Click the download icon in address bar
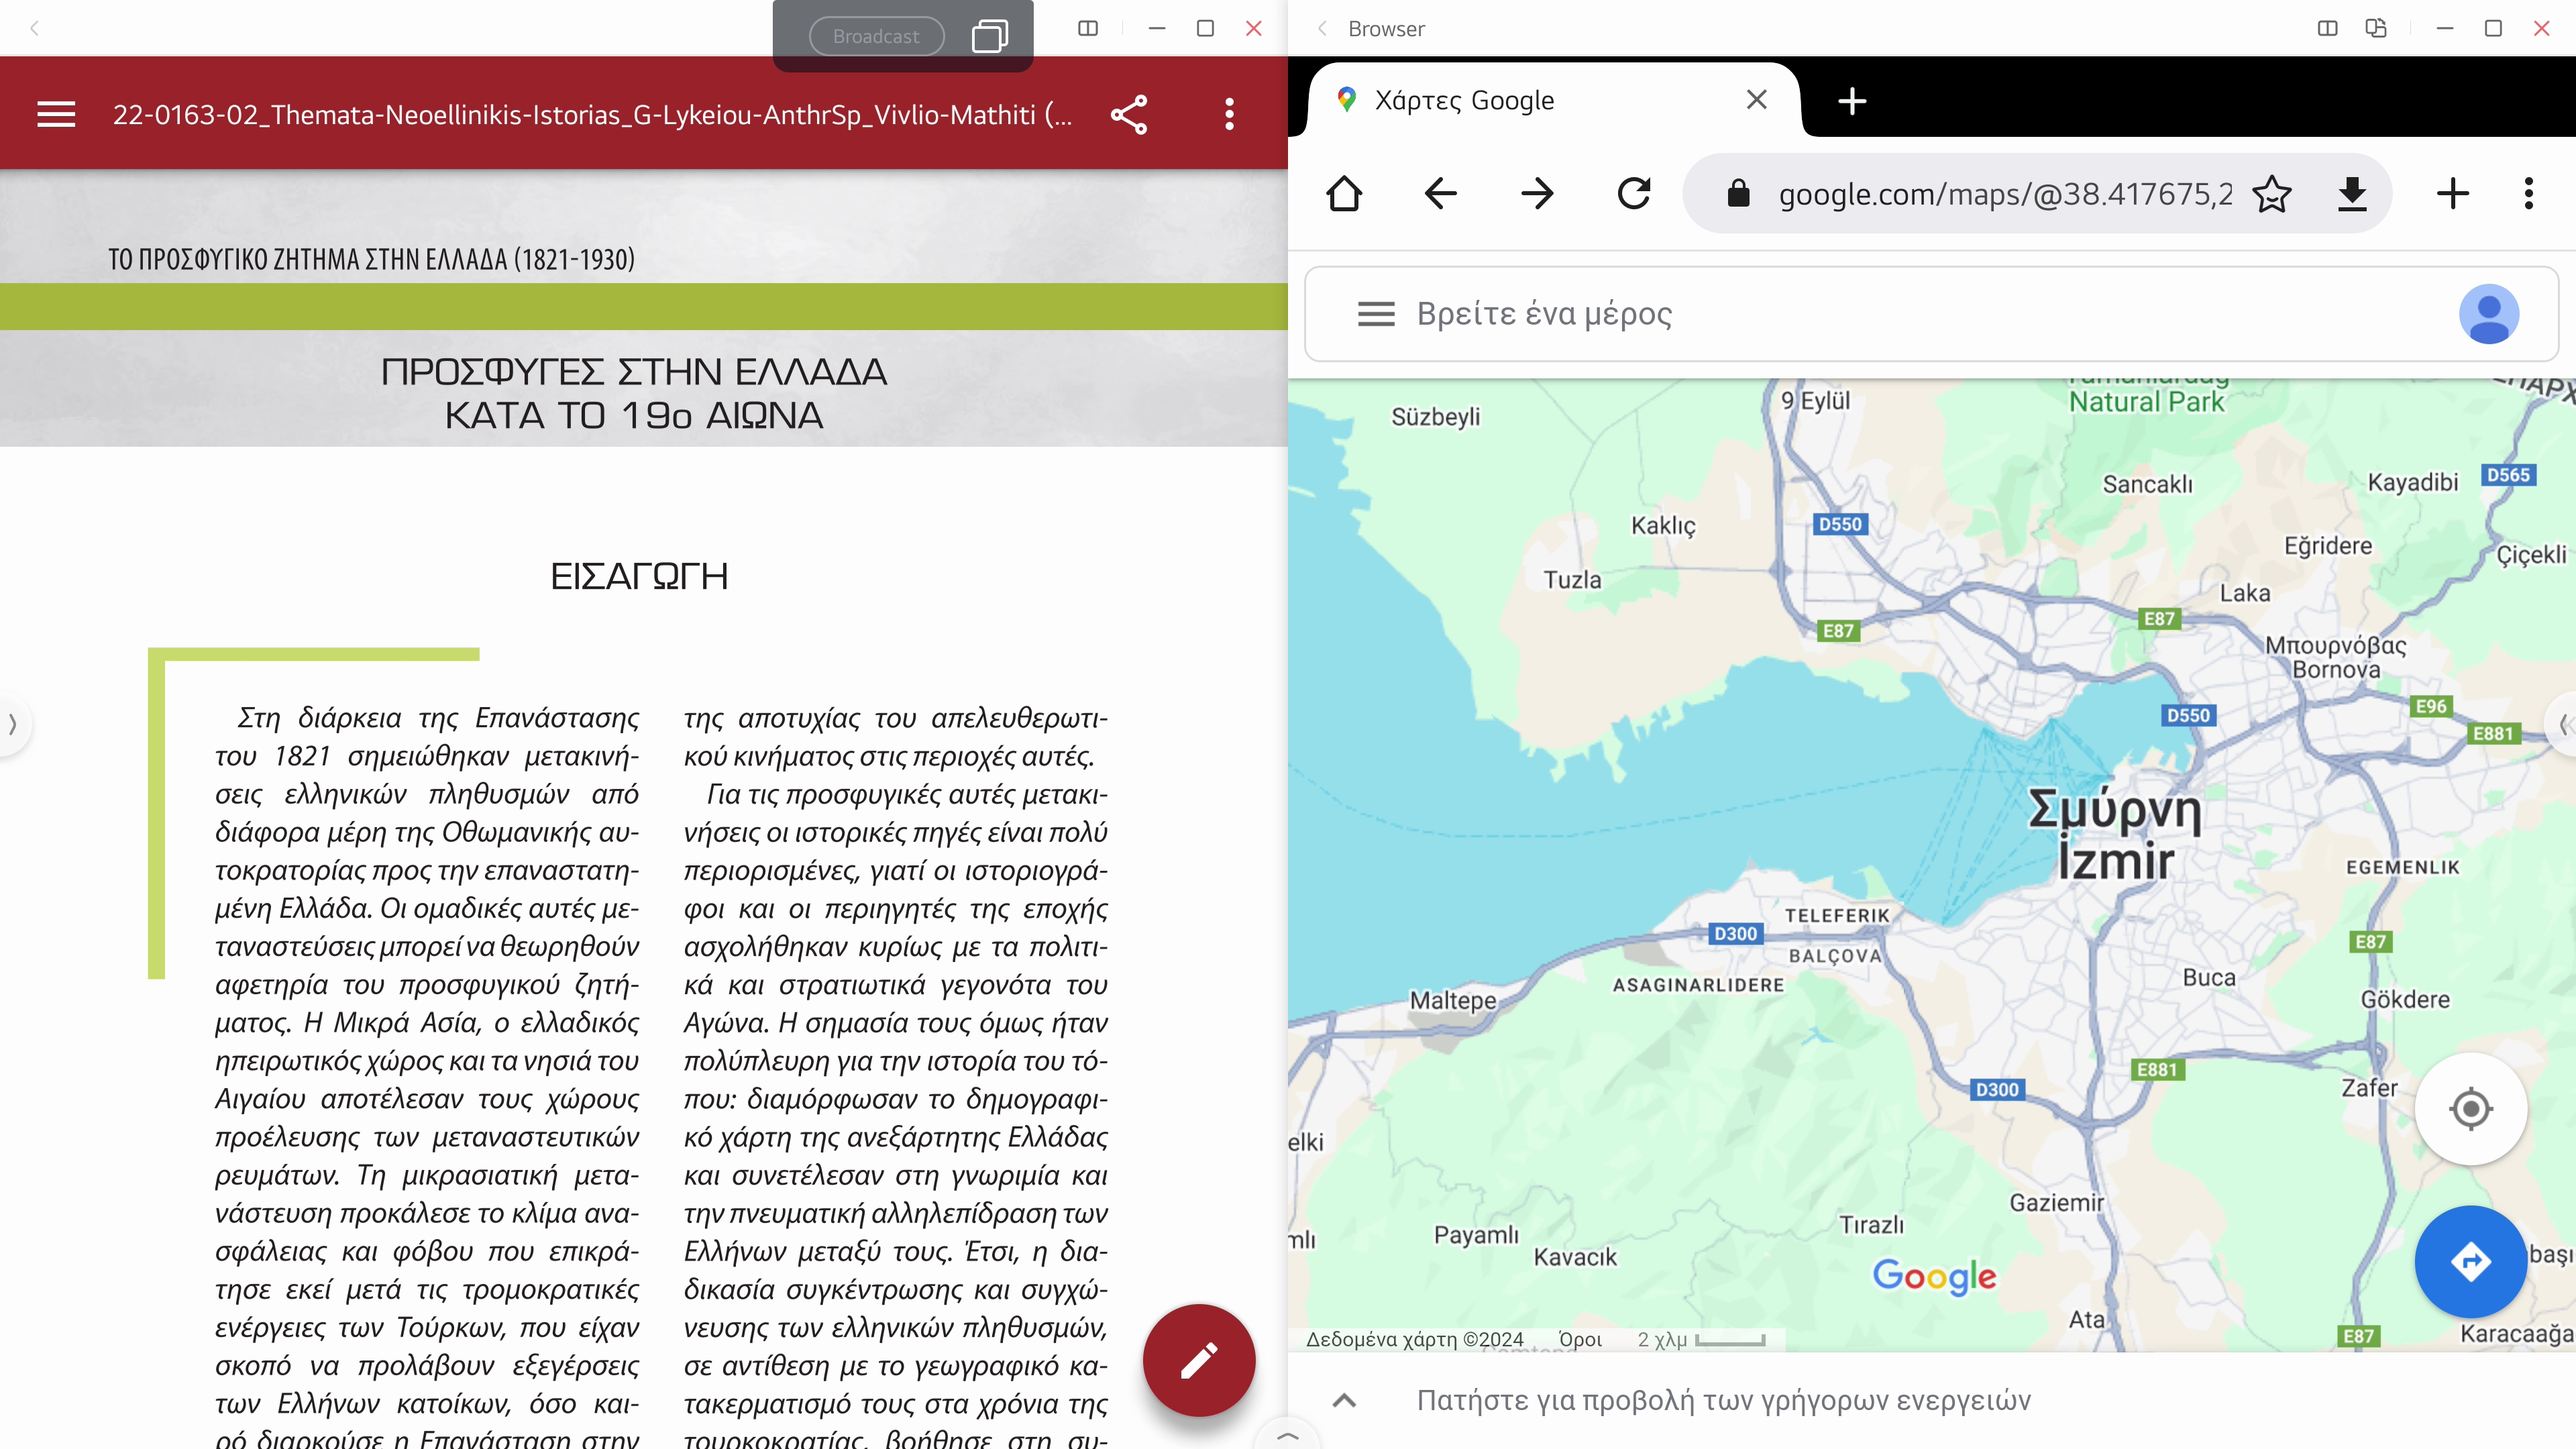This screenshot has height=1449, width=2576. tap(2352, 193)
